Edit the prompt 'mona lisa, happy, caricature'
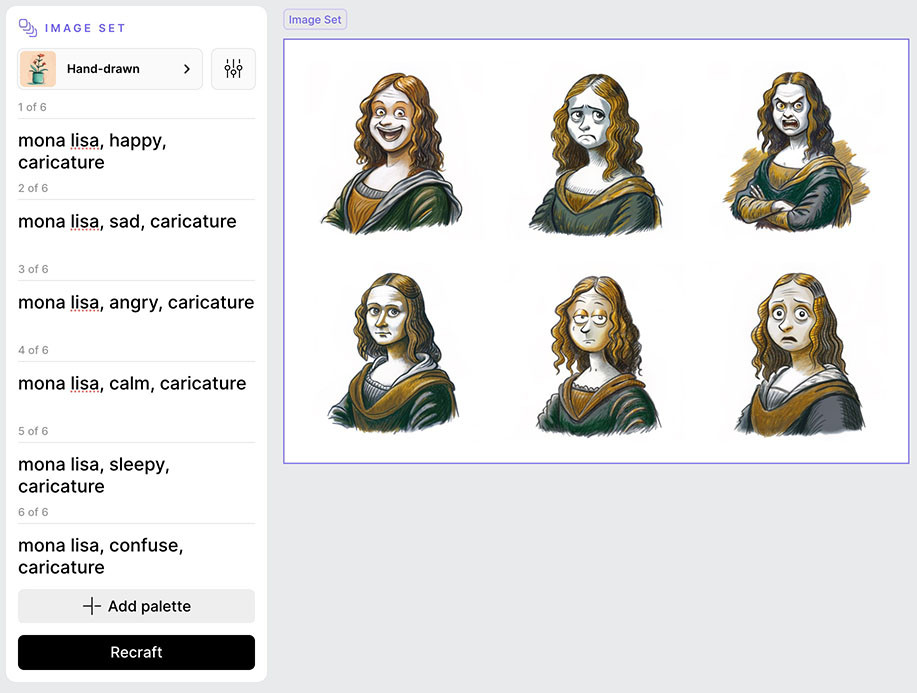The image size is (917, 693). [92, 151]
